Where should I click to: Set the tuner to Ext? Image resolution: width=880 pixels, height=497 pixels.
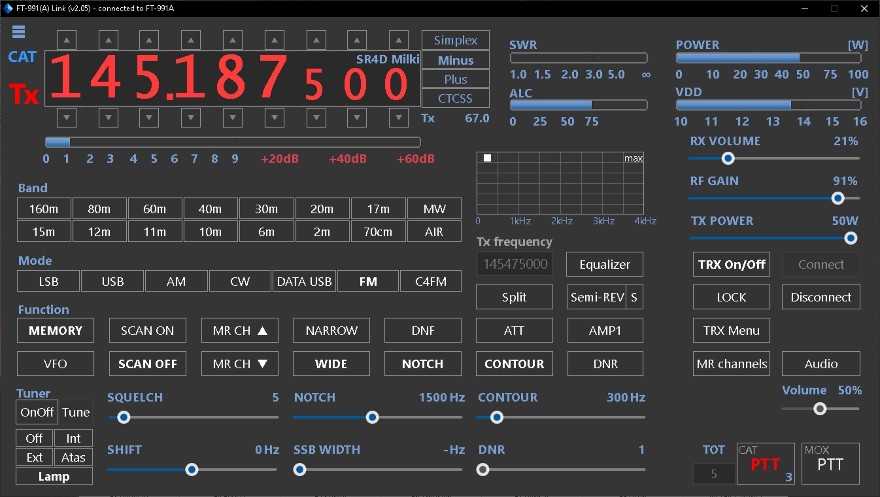point(34,457)
